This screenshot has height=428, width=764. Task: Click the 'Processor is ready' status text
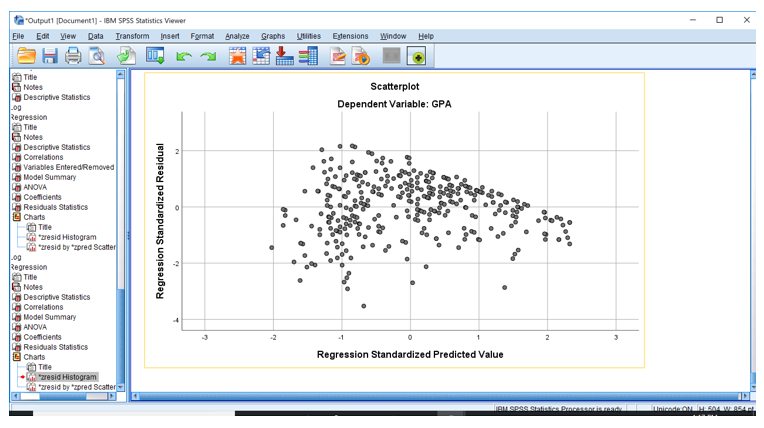coord(559,409)
